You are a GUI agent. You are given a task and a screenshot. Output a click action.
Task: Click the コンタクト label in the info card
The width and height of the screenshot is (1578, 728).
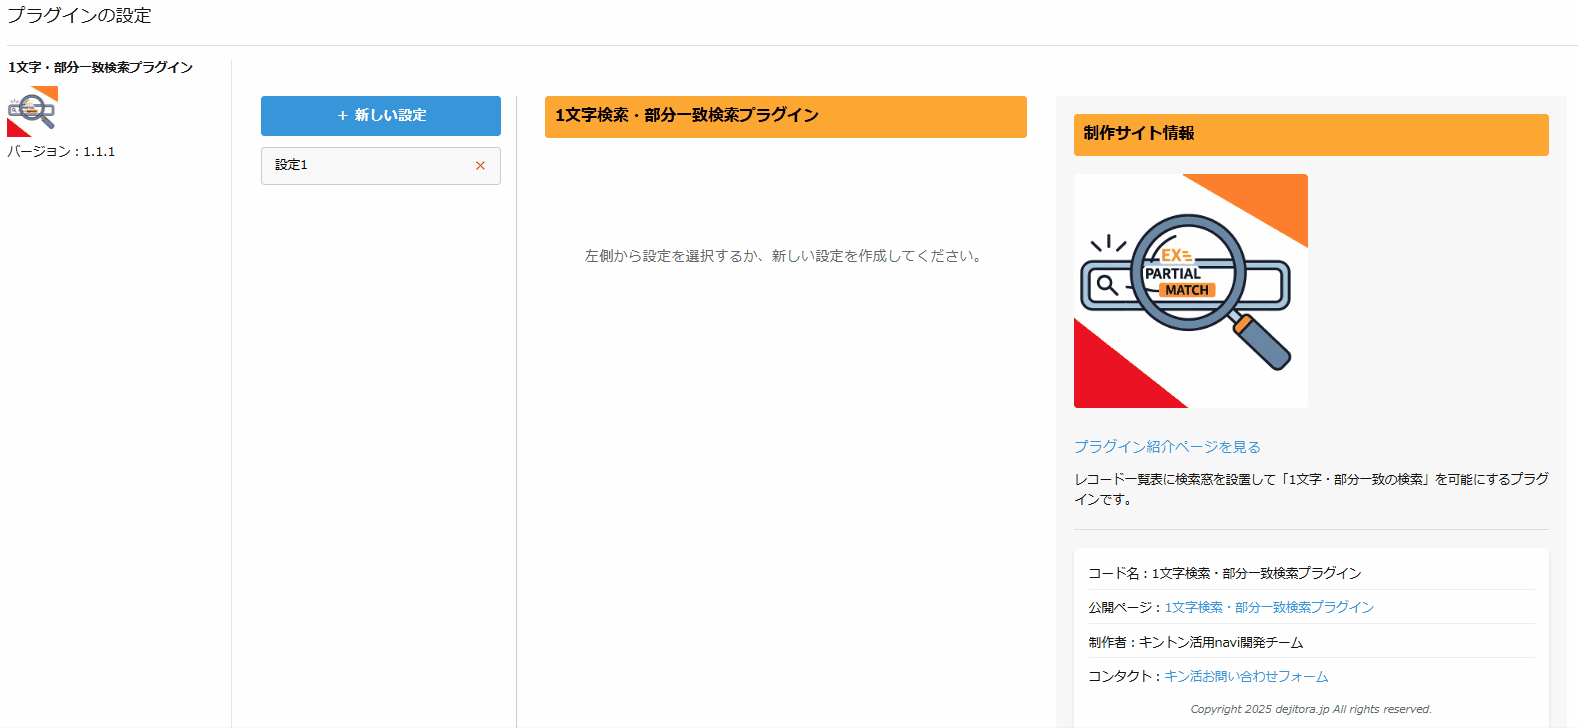click(1123, 676)
